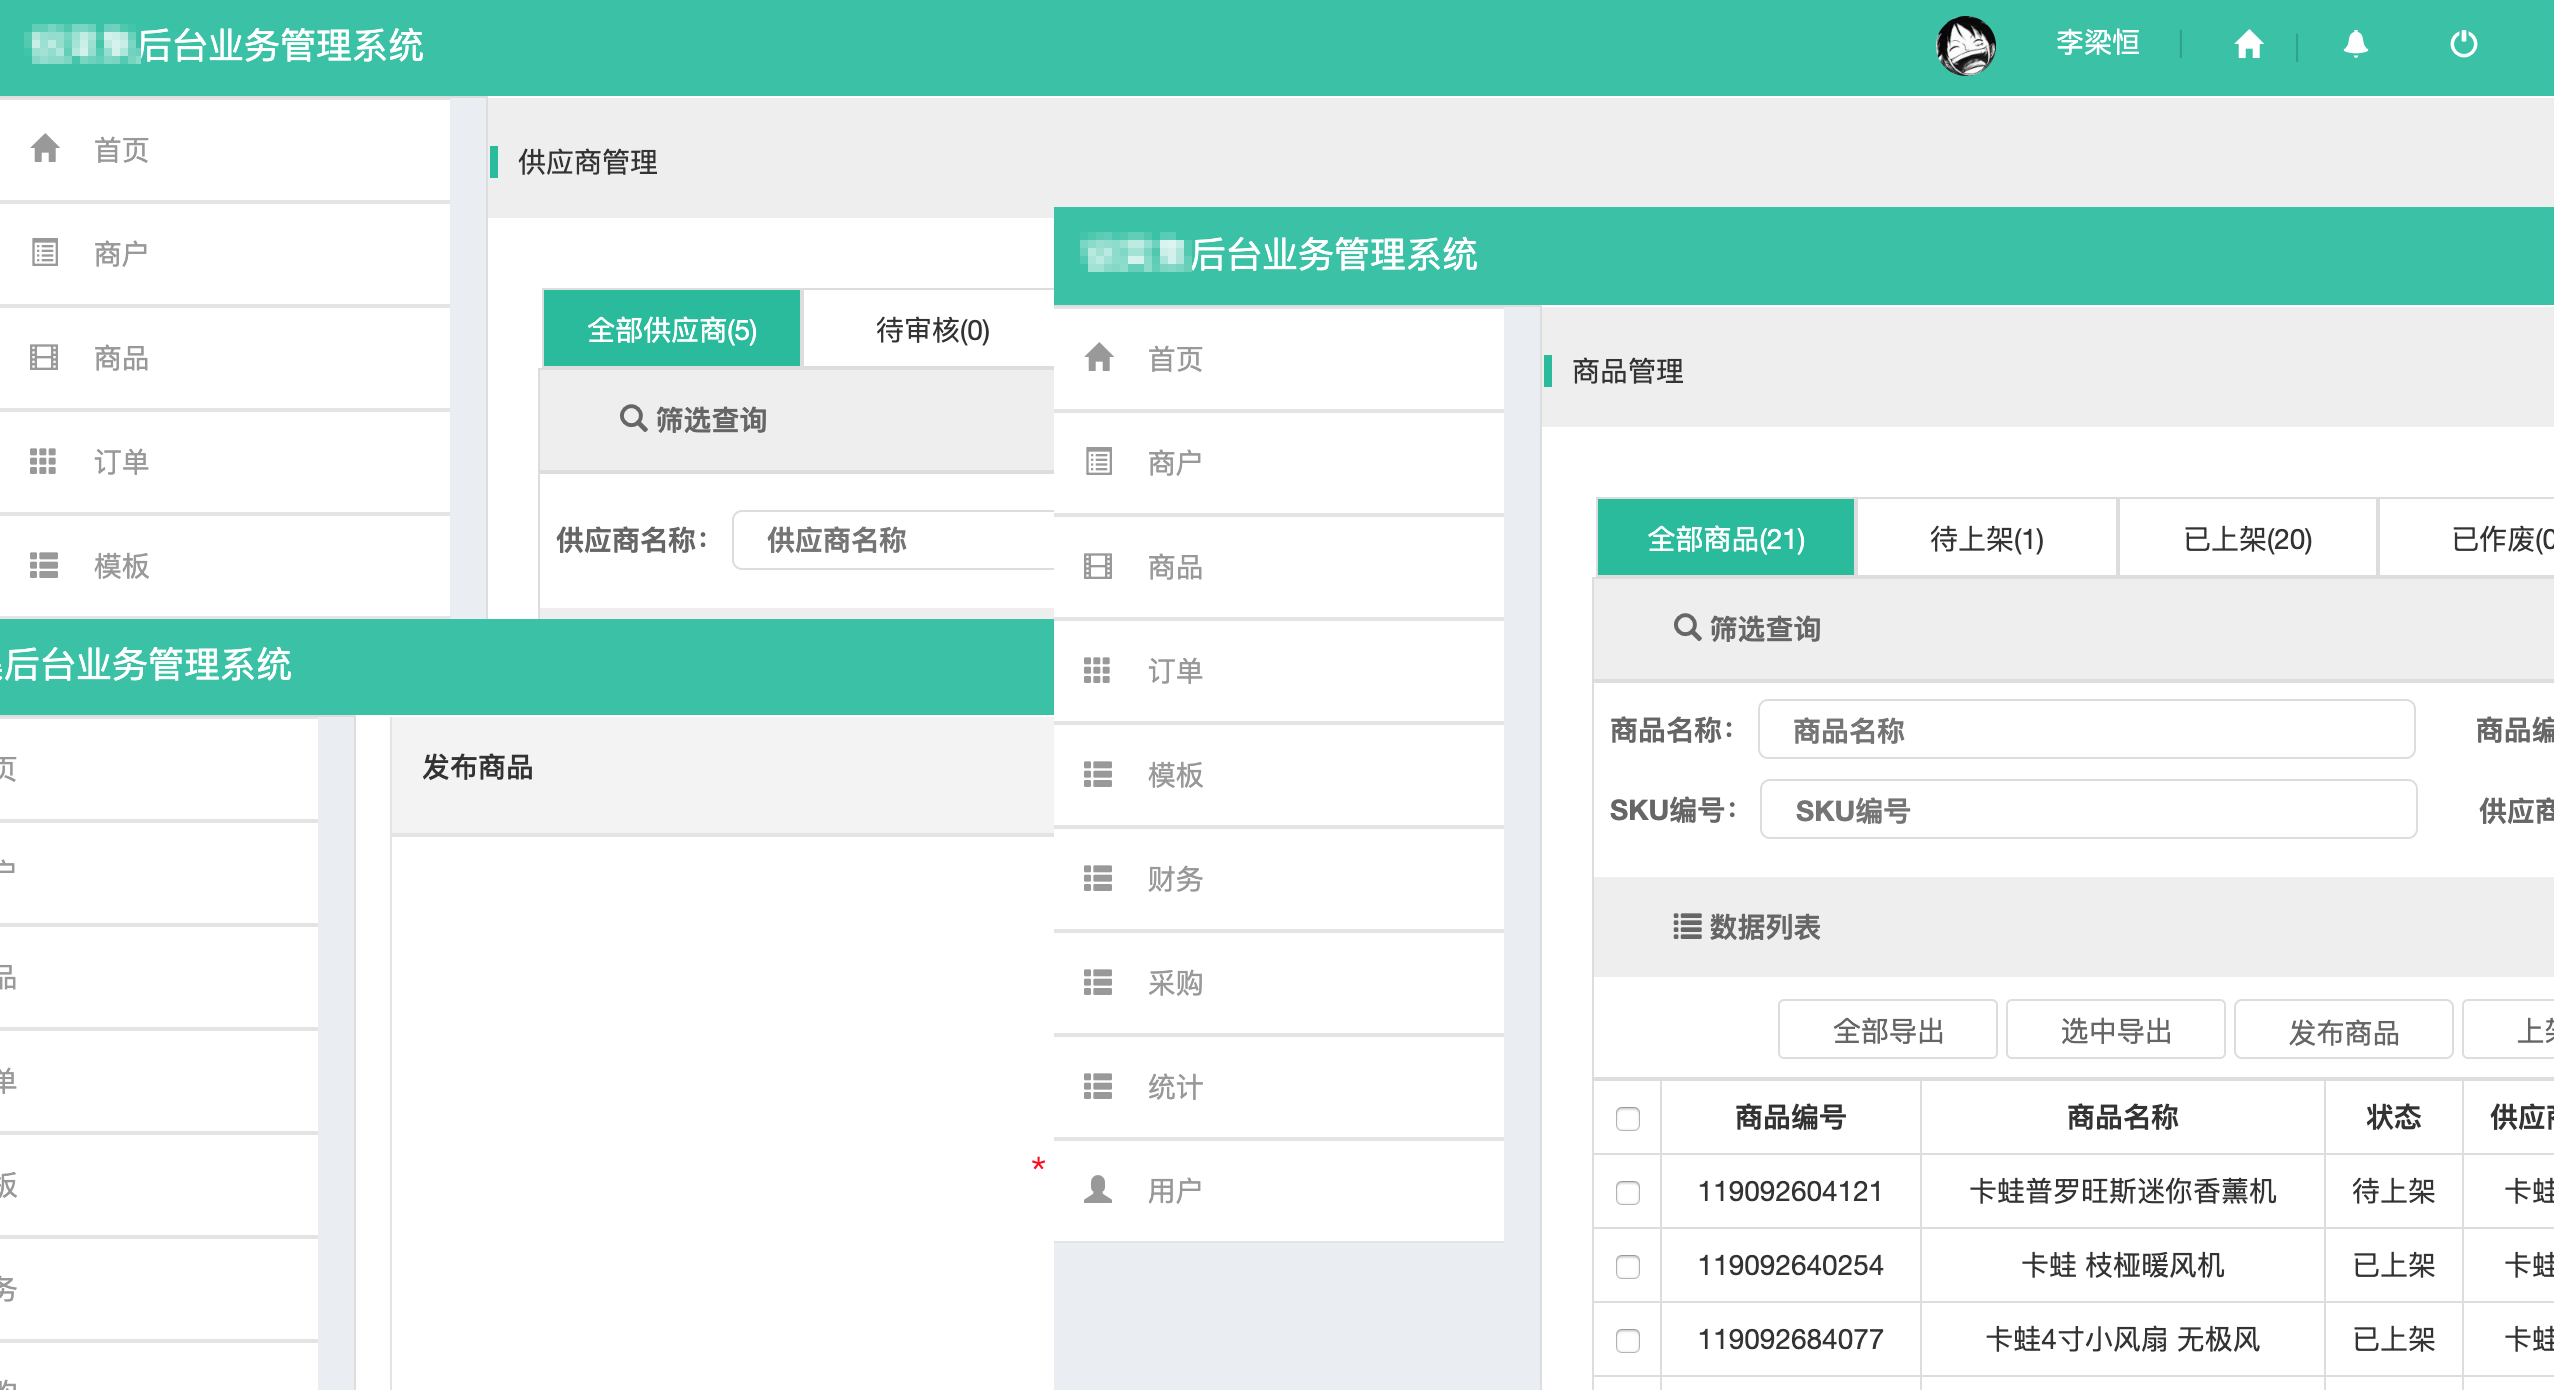This screenshot has width=2554, height=1390.
Task: Check the row for 119092604121
Action: click(1628, 1192)
